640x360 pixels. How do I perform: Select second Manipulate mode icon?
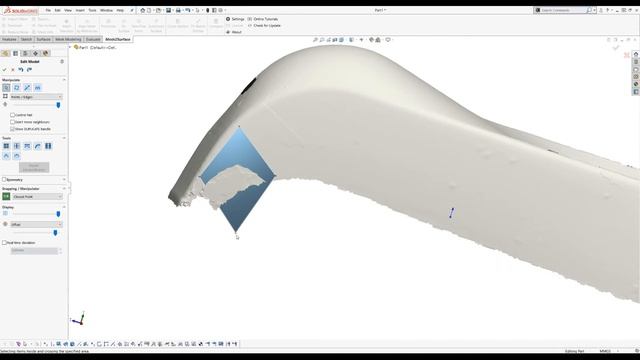(x=17, y=88)
